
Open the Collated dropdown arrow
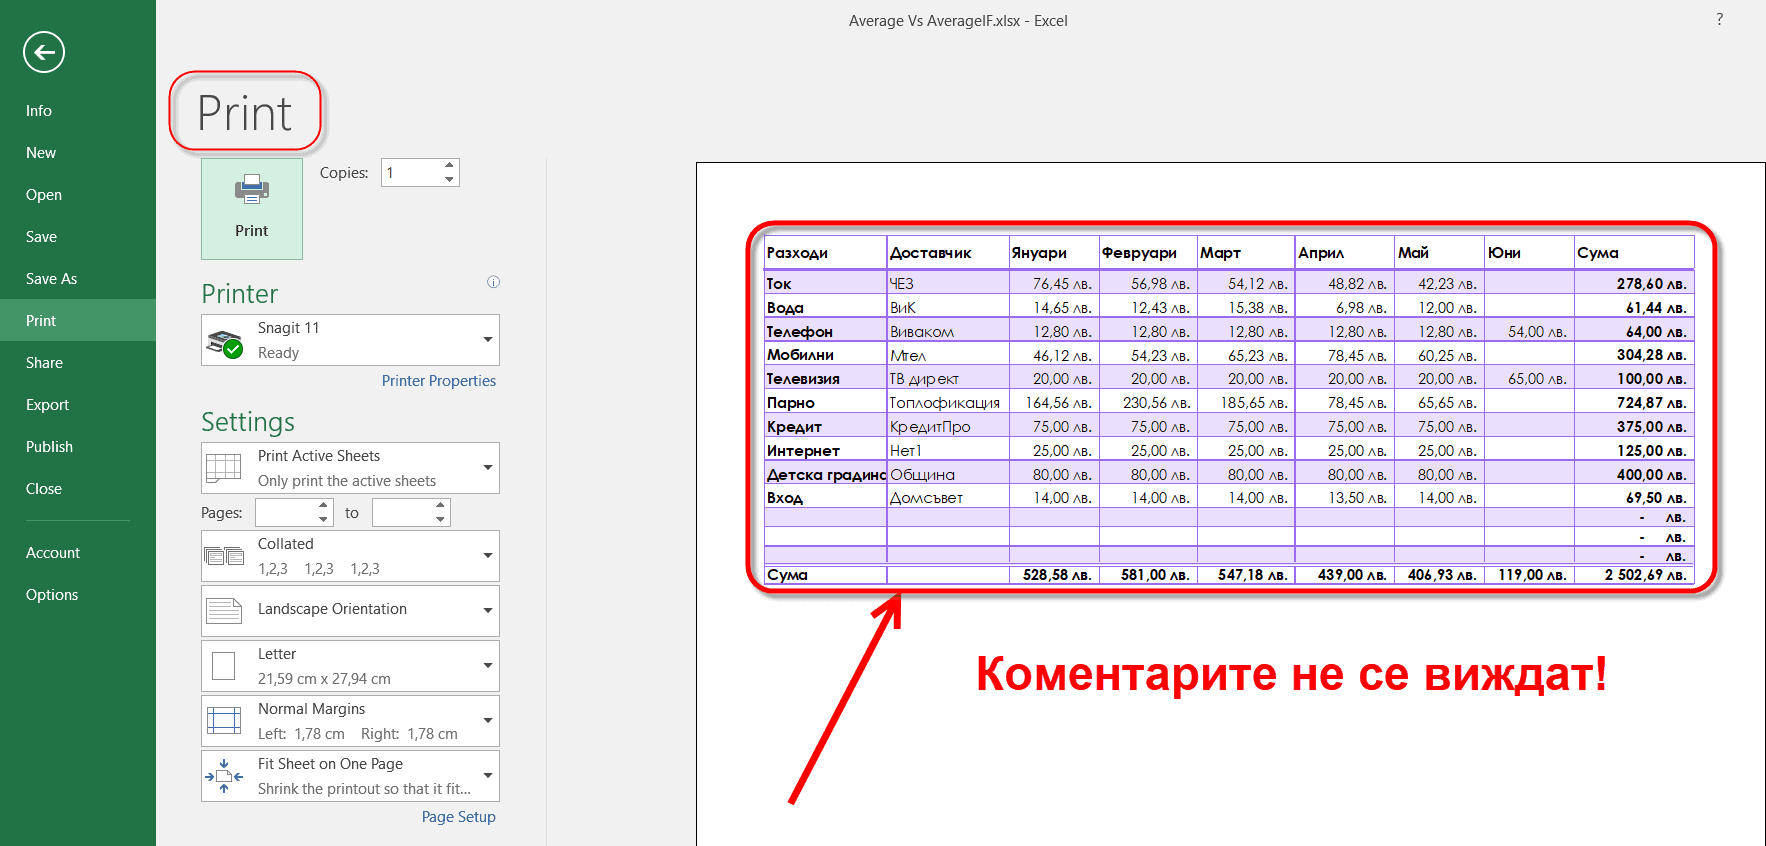click(488, 556)
